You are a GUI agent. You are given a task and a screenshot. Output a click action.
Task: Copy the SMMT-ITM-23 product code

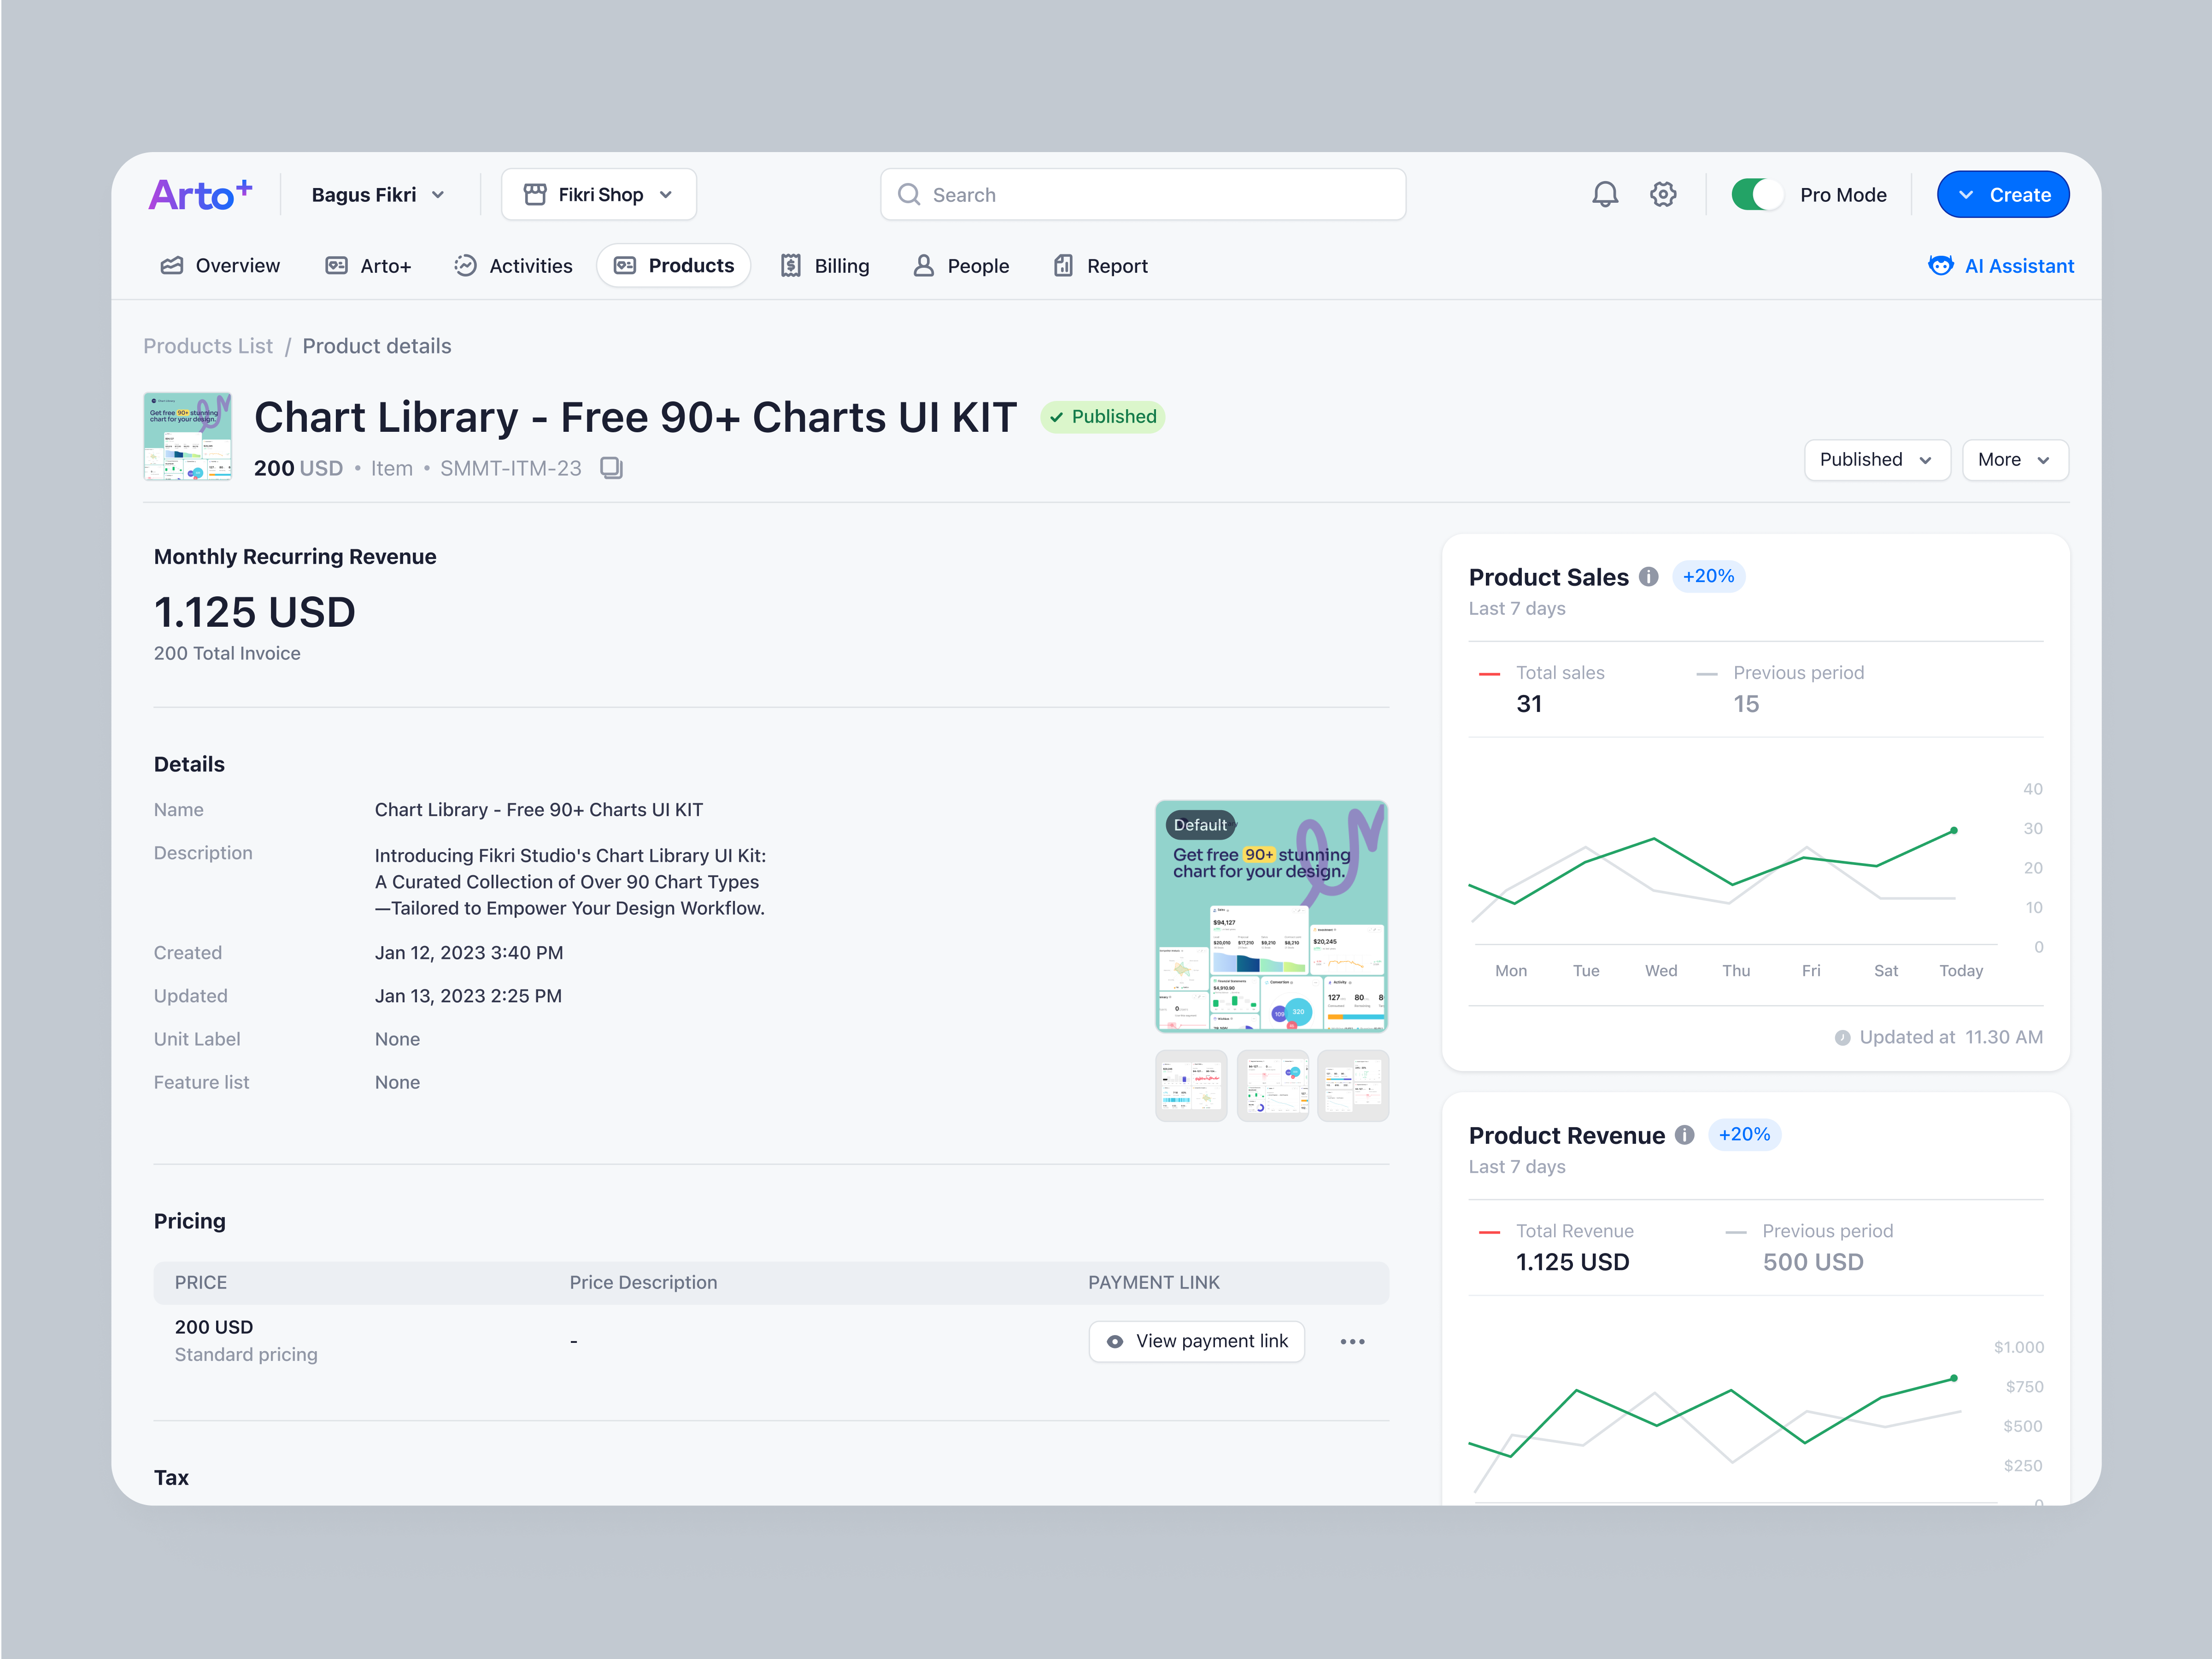[611, 468]
